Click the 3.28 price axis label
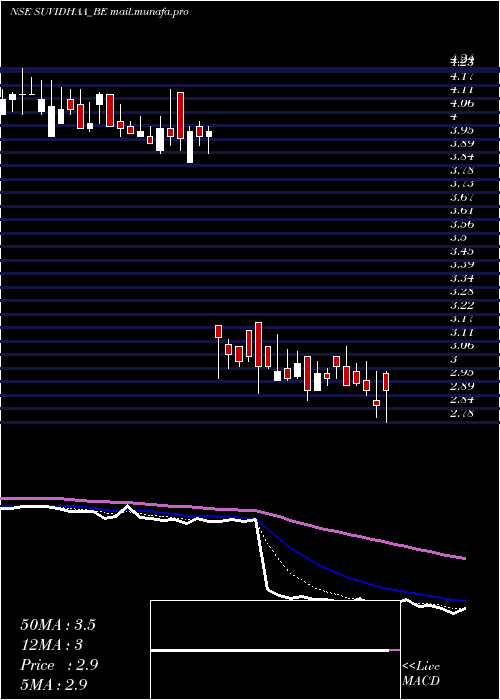The image size is (500, 700). click(x=462, y=292)
